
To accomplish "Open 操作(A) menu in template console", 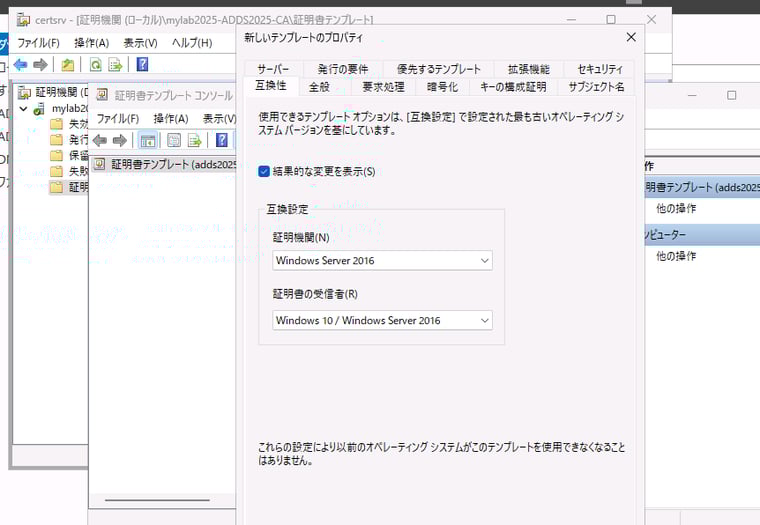I will 171,119.
